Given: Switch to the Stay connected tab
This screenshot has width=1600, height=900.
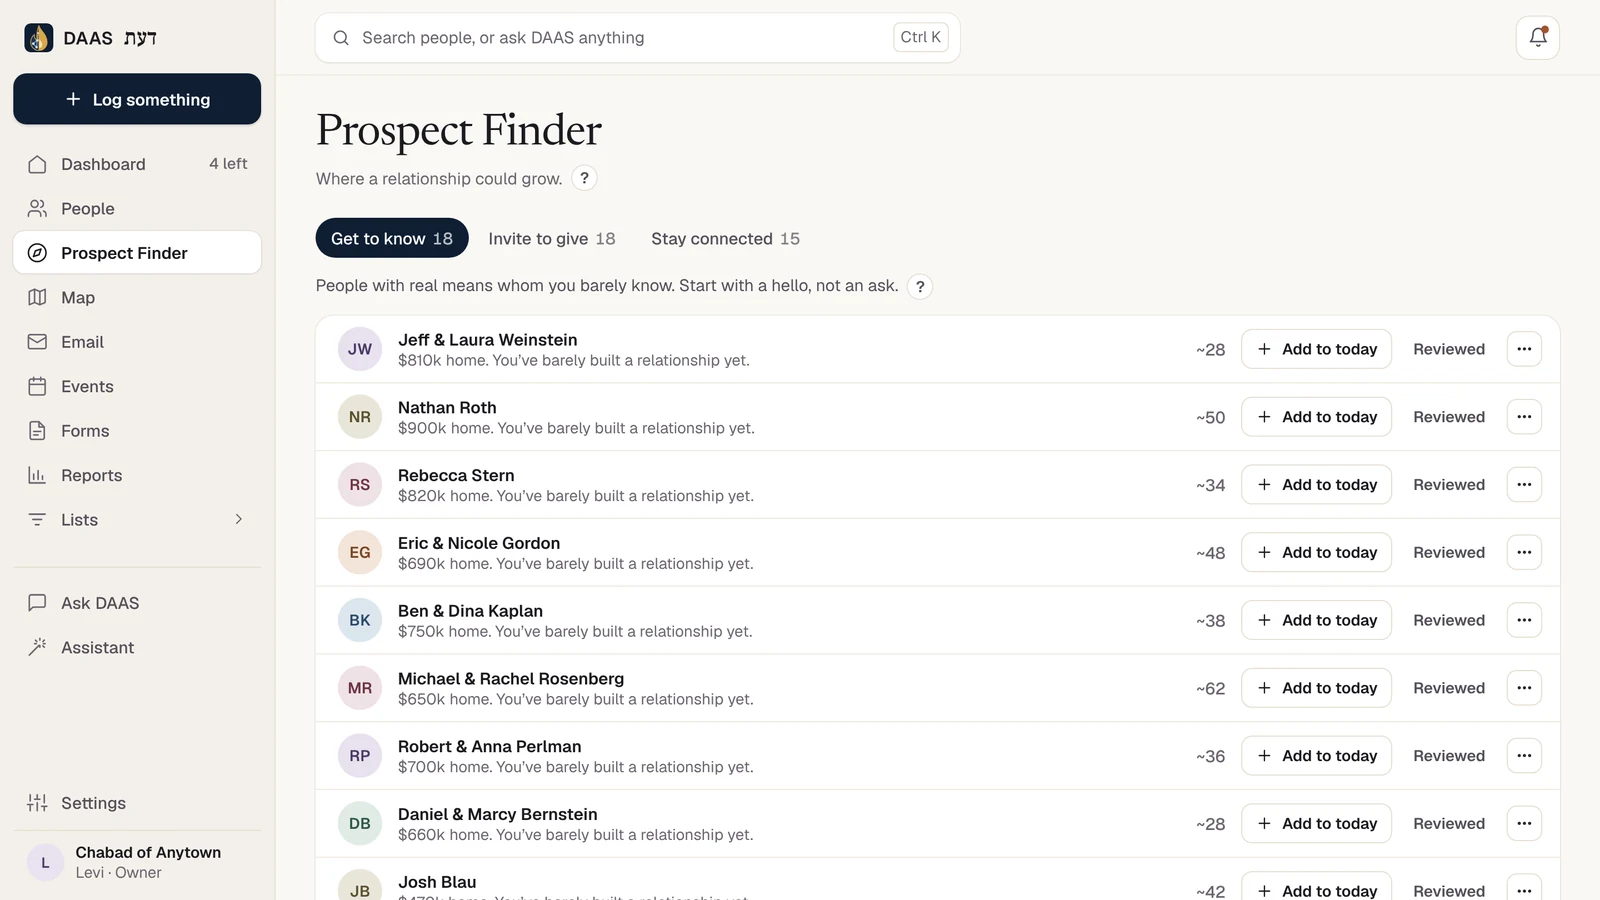Looking at the screenshot, I should (725, 238).
